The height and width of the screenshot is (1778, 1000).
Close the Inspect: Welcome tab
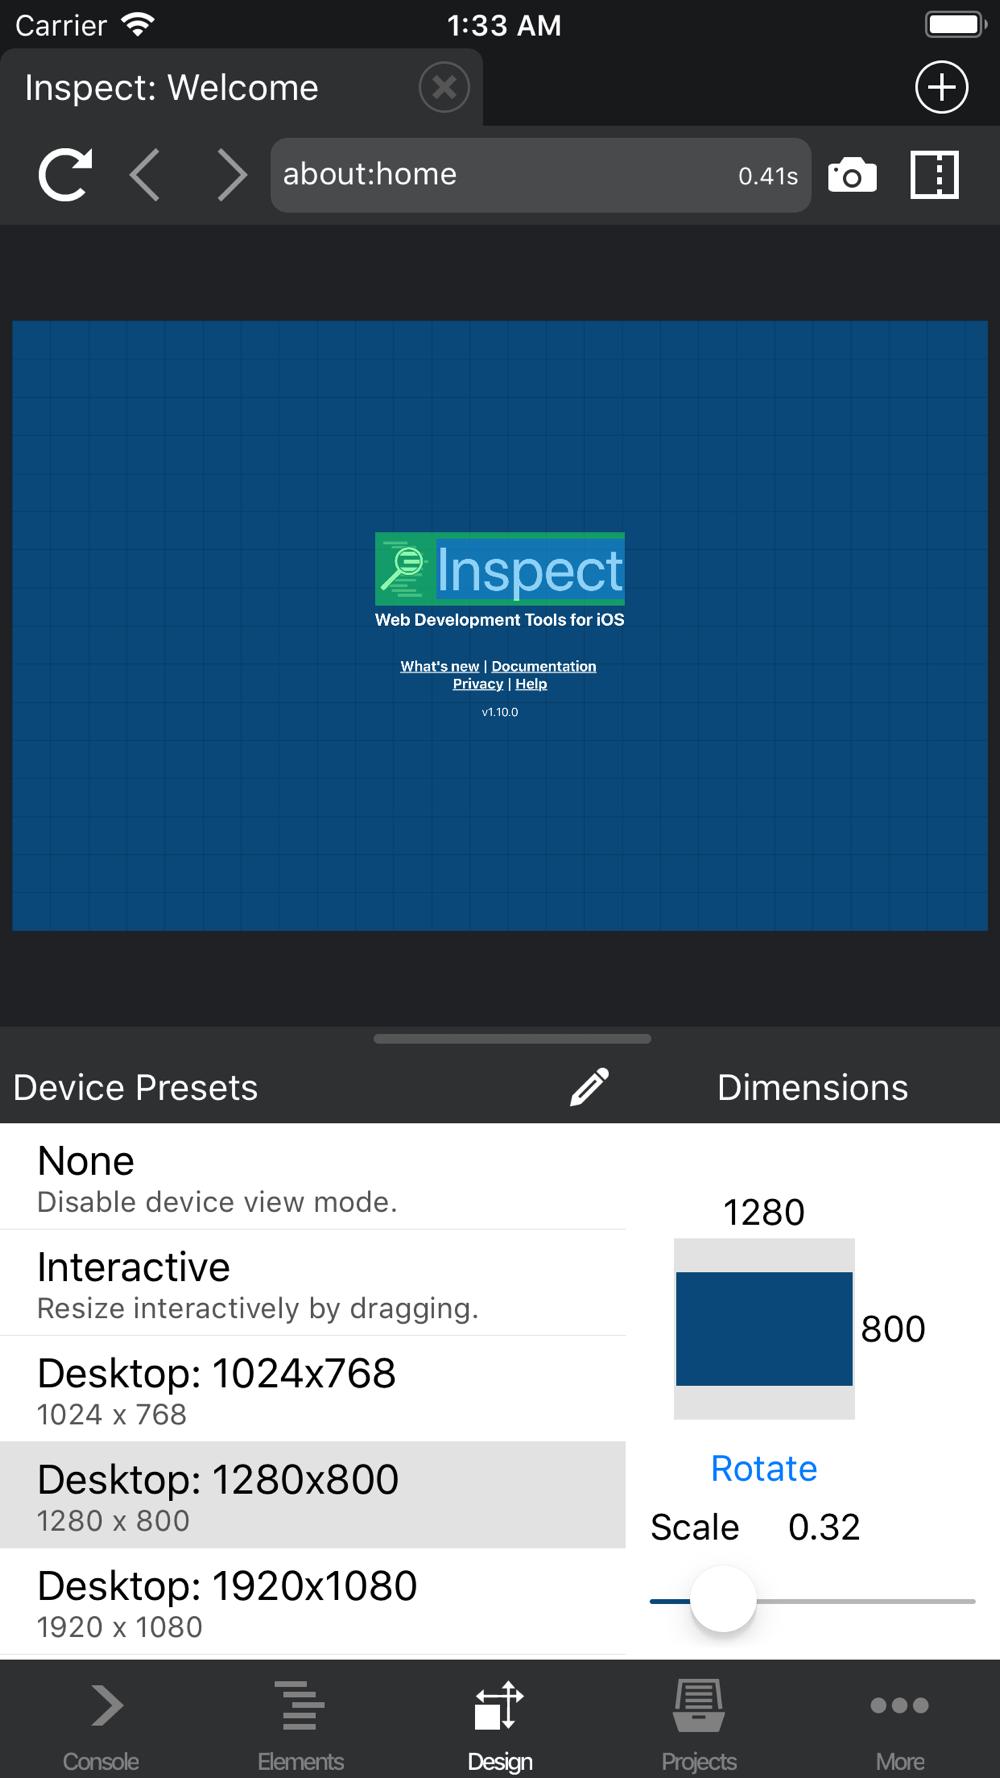click(444, 87)
